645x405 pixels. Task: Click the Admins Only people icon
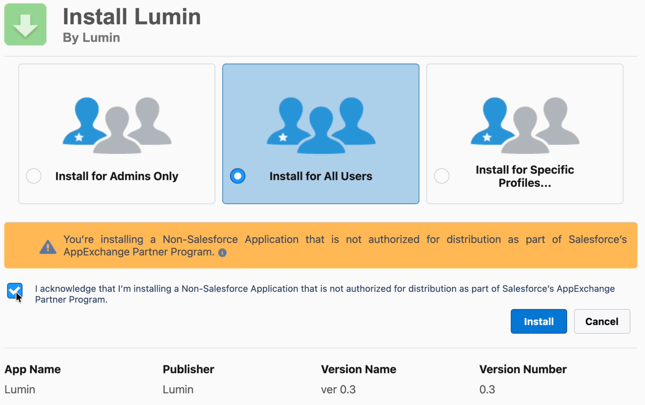117,123
